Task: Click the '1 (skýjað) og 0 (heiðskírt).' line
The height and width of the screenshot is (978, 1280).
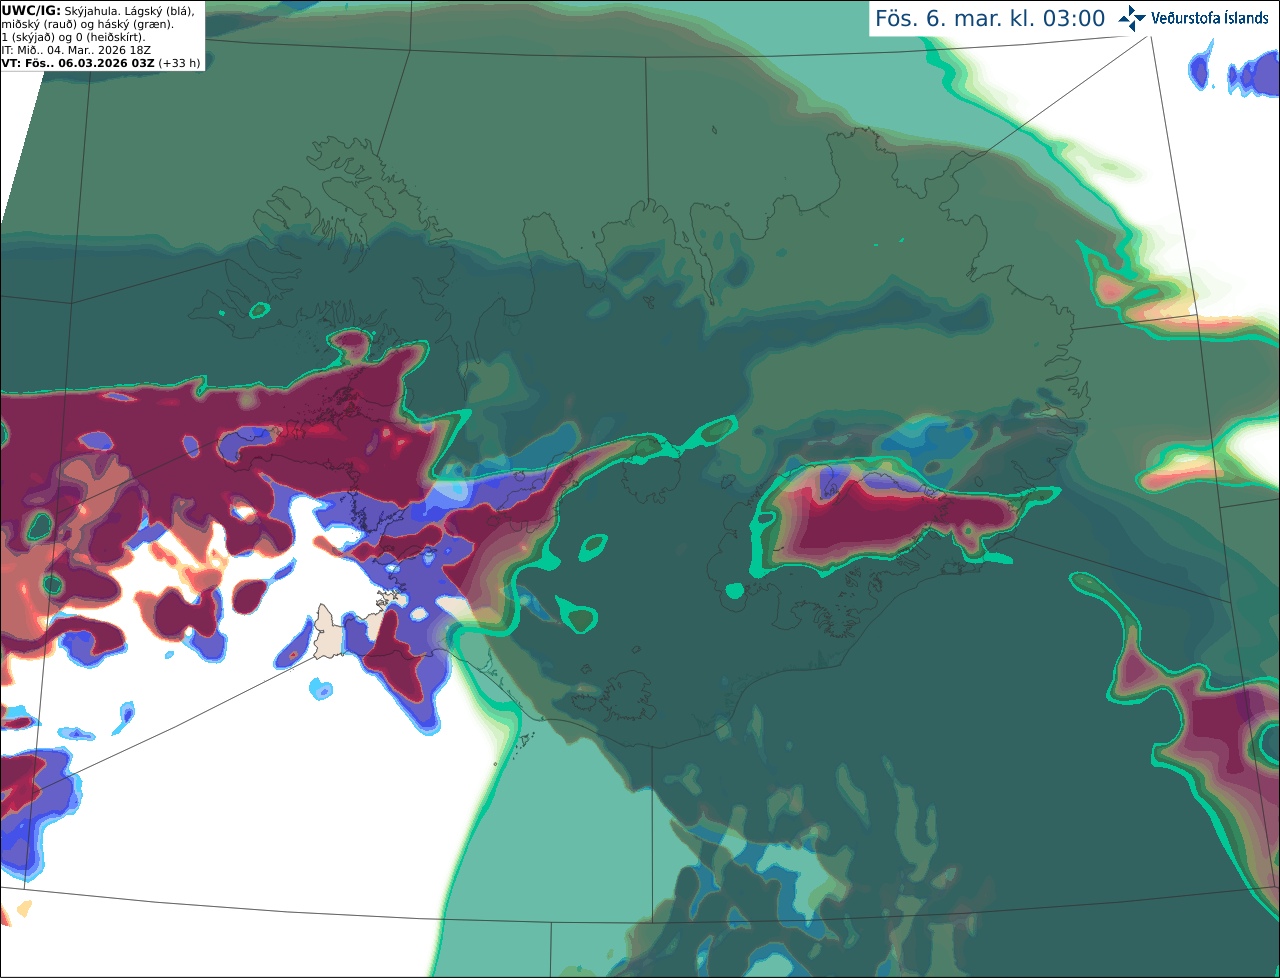Action: 73,36
